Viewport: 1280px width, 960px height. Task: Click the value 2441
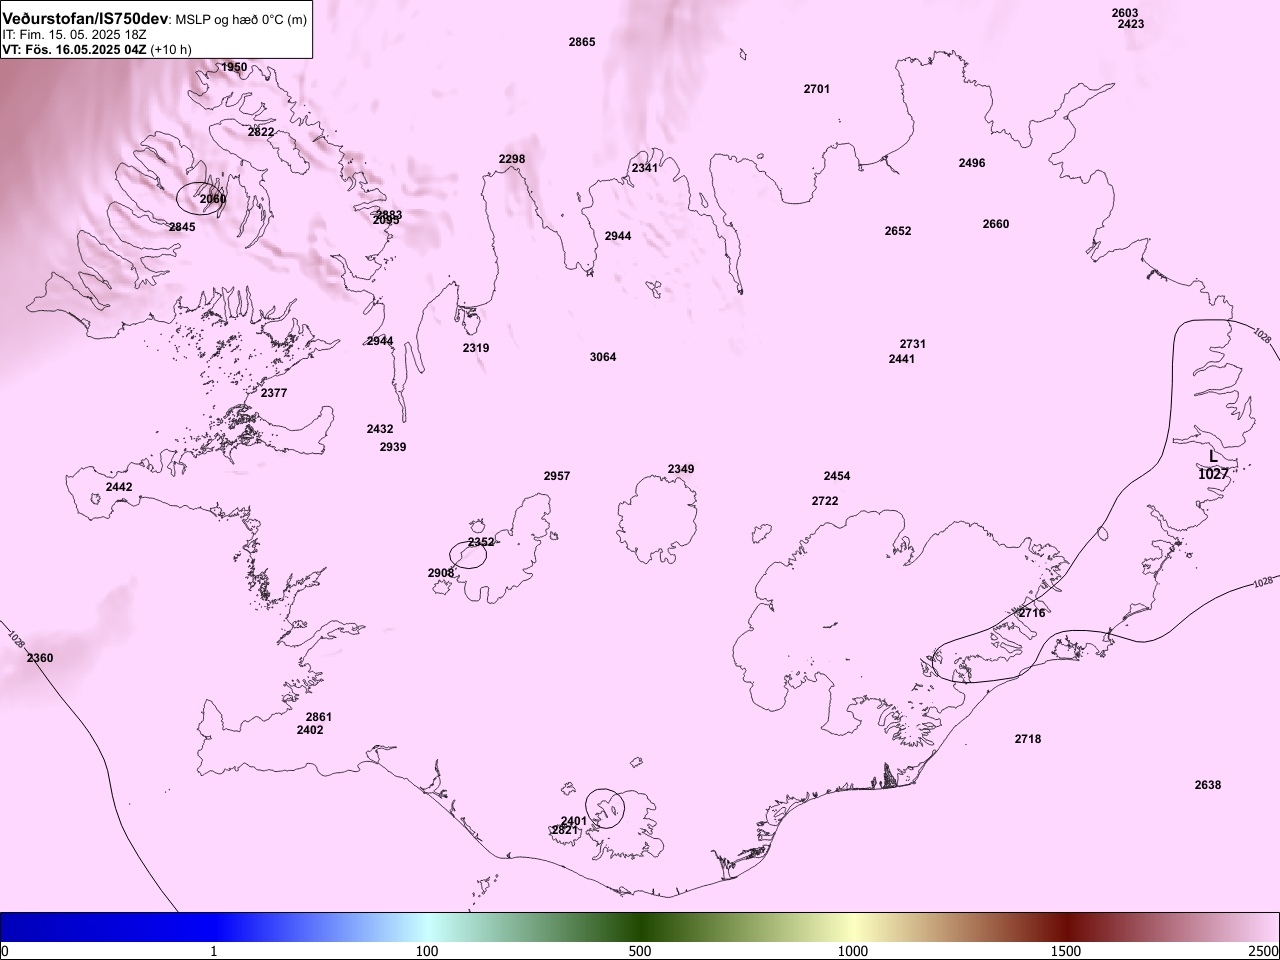tap(902, 359)
